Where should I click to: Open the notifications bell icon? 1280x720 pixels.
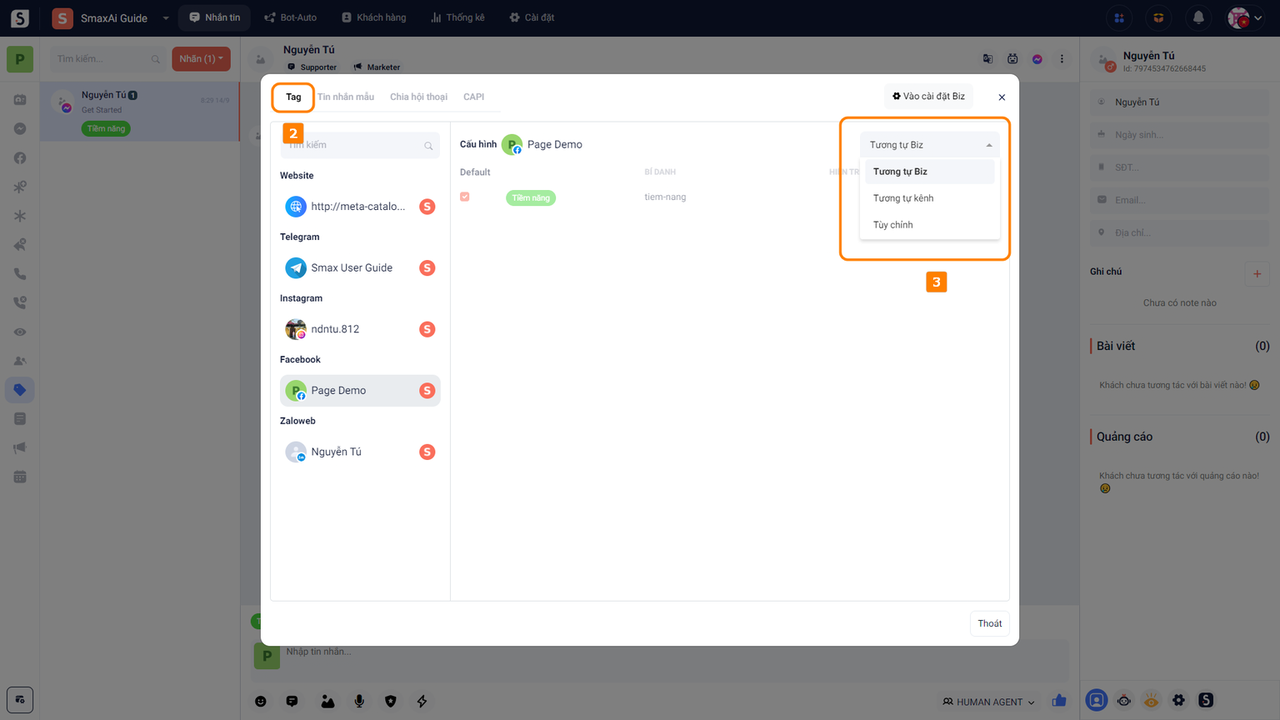coord(1198,18)
